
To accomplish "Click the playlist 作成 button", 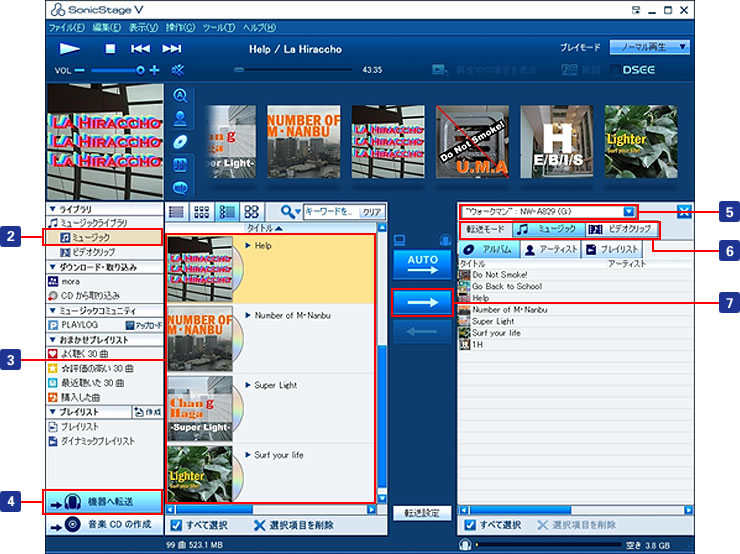I will (x=147, y=412).
